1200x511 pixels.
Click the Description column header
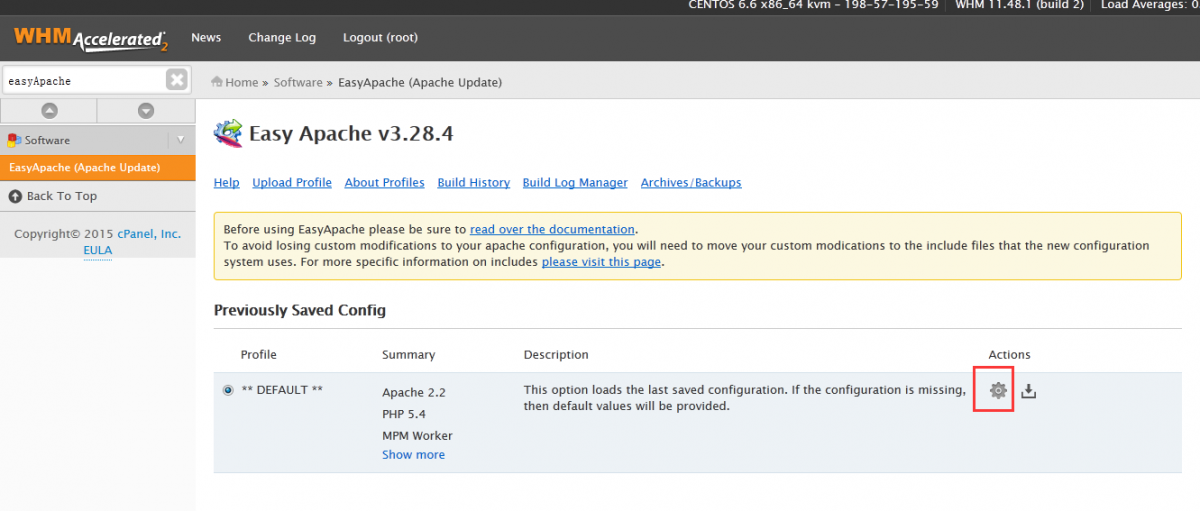tap(556, 355)
